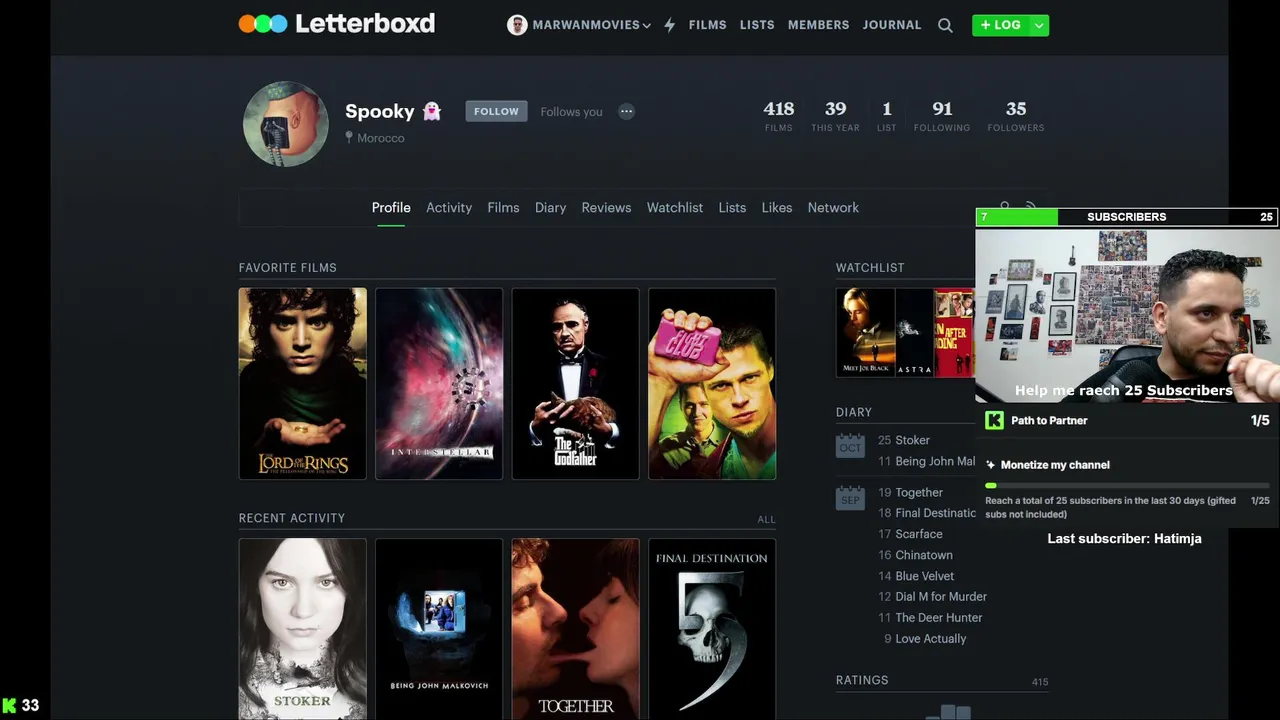This screenshot has width=1280, height=720.
Task: Open the lightning bolt activity icon
Action: coord(669,25)
